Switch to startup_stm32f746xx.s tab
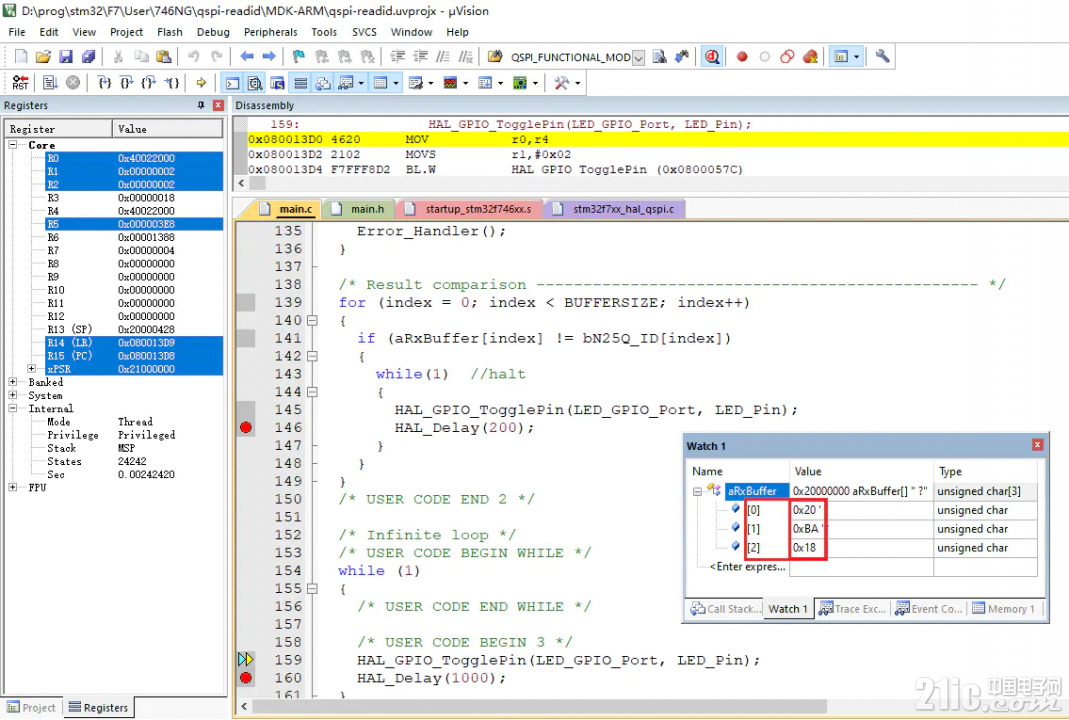1069x720 pixels. 470,209
